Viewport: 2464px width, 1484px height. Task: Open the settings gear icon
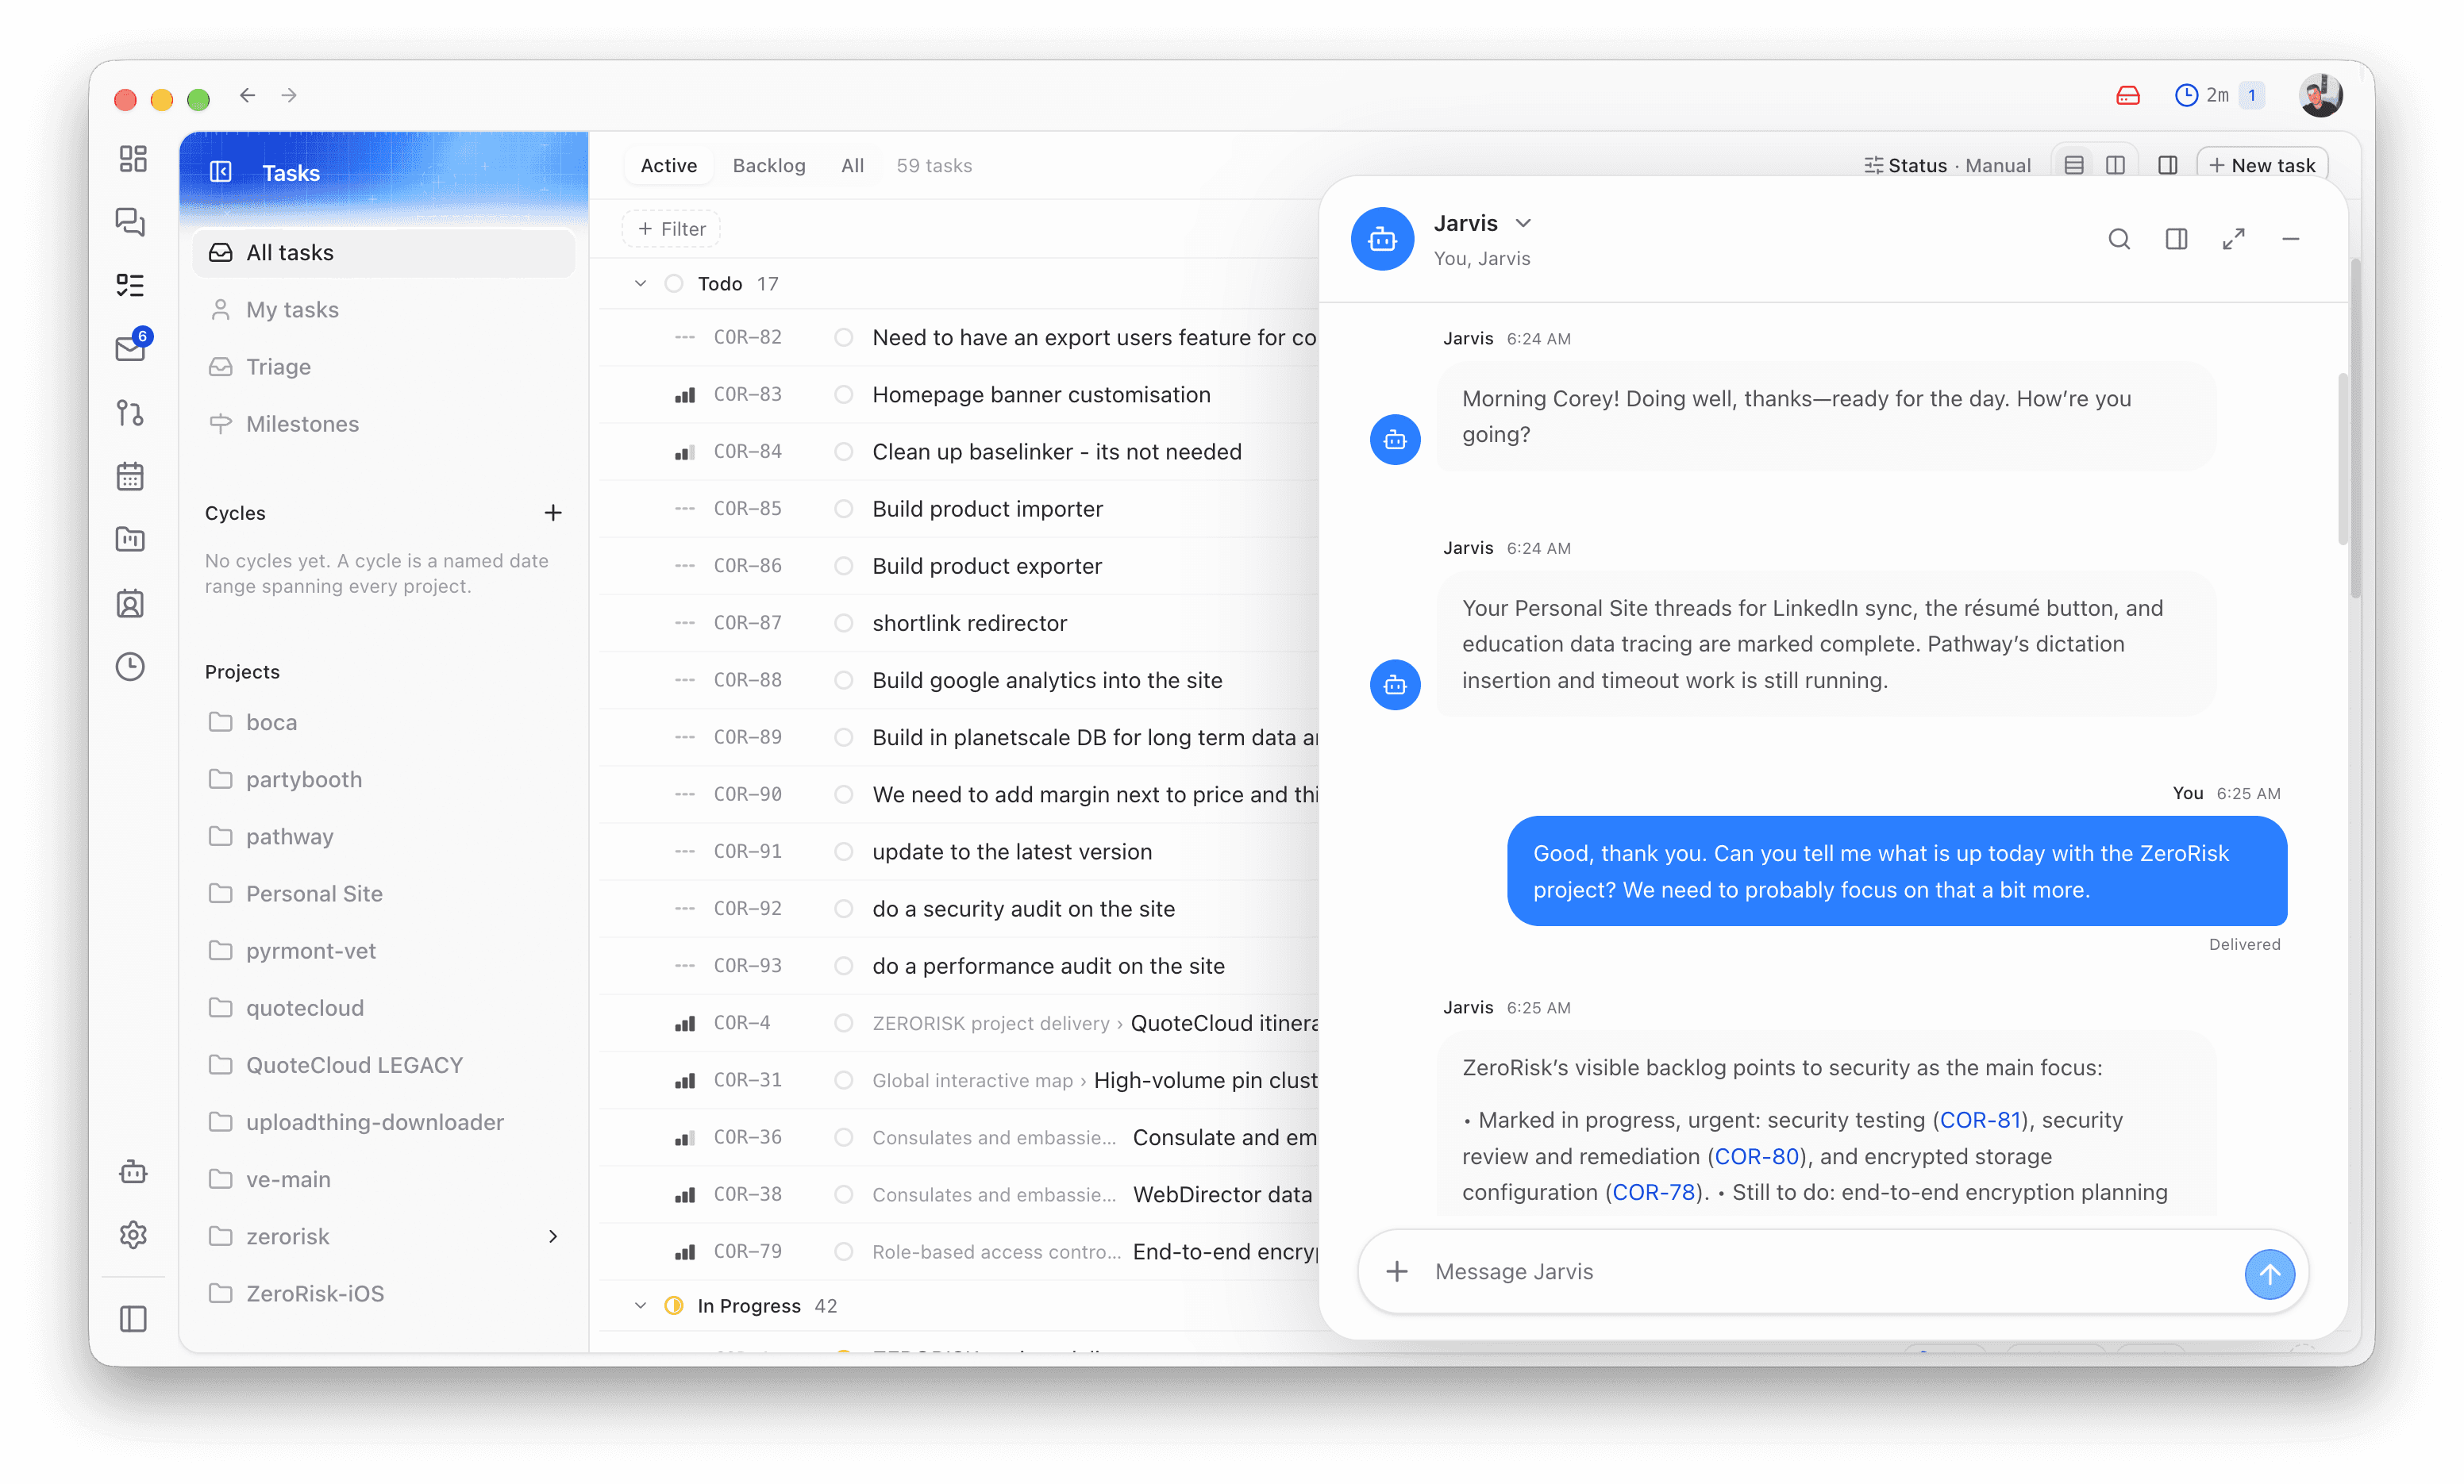pyautogui.click(x=133, y=1235)
